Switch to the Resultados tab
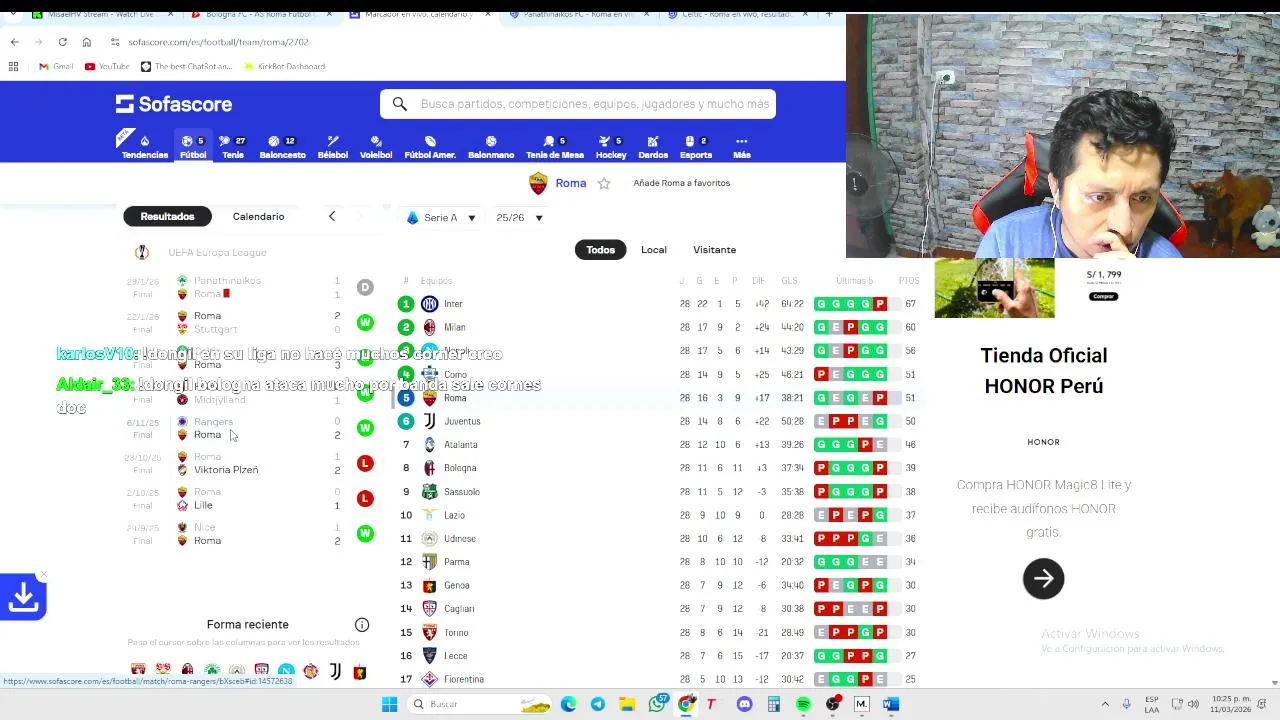This screenshot has width=1280, height=720. [167, 216]
